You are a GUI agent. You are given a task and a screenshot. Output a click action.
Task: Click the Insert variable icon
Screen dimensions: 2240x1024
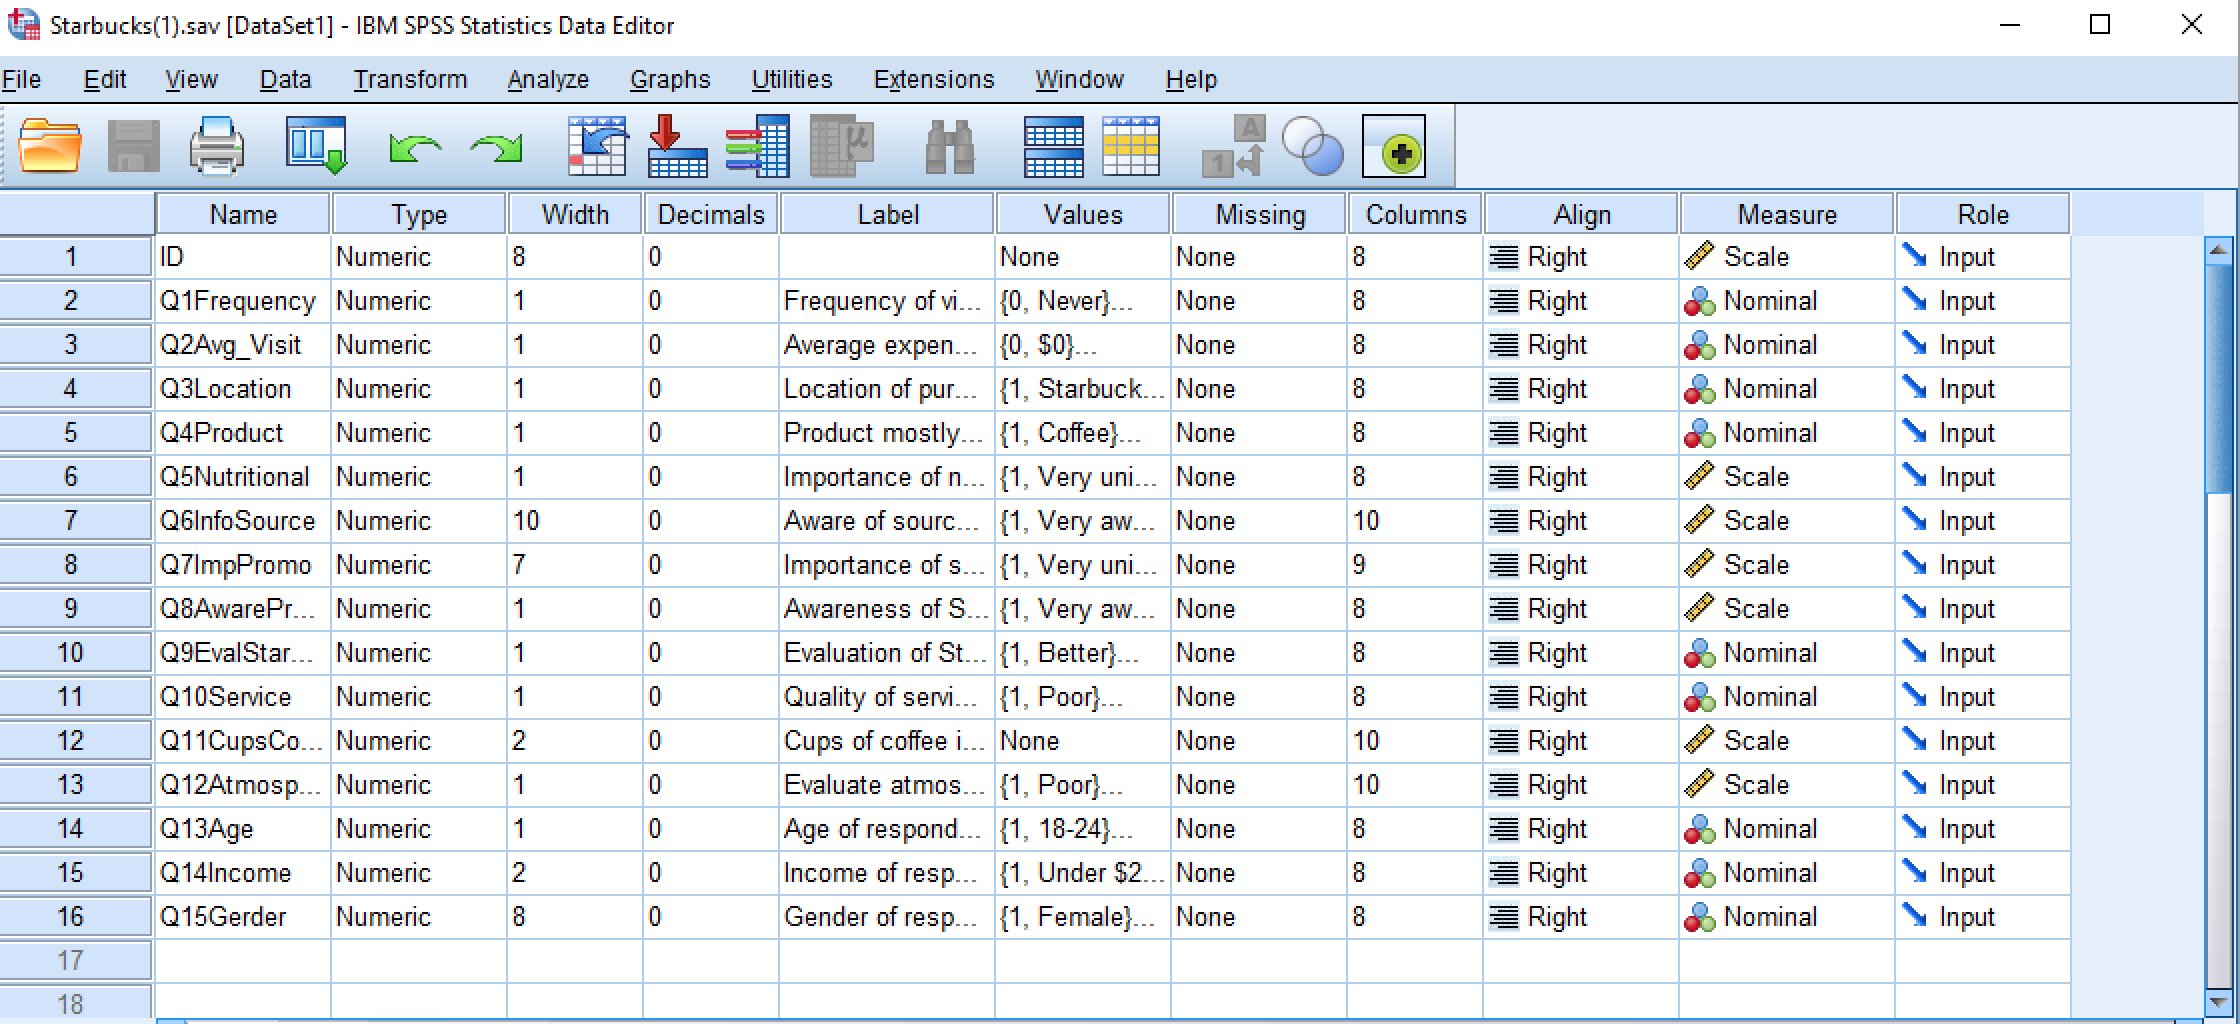[1131, 146]
